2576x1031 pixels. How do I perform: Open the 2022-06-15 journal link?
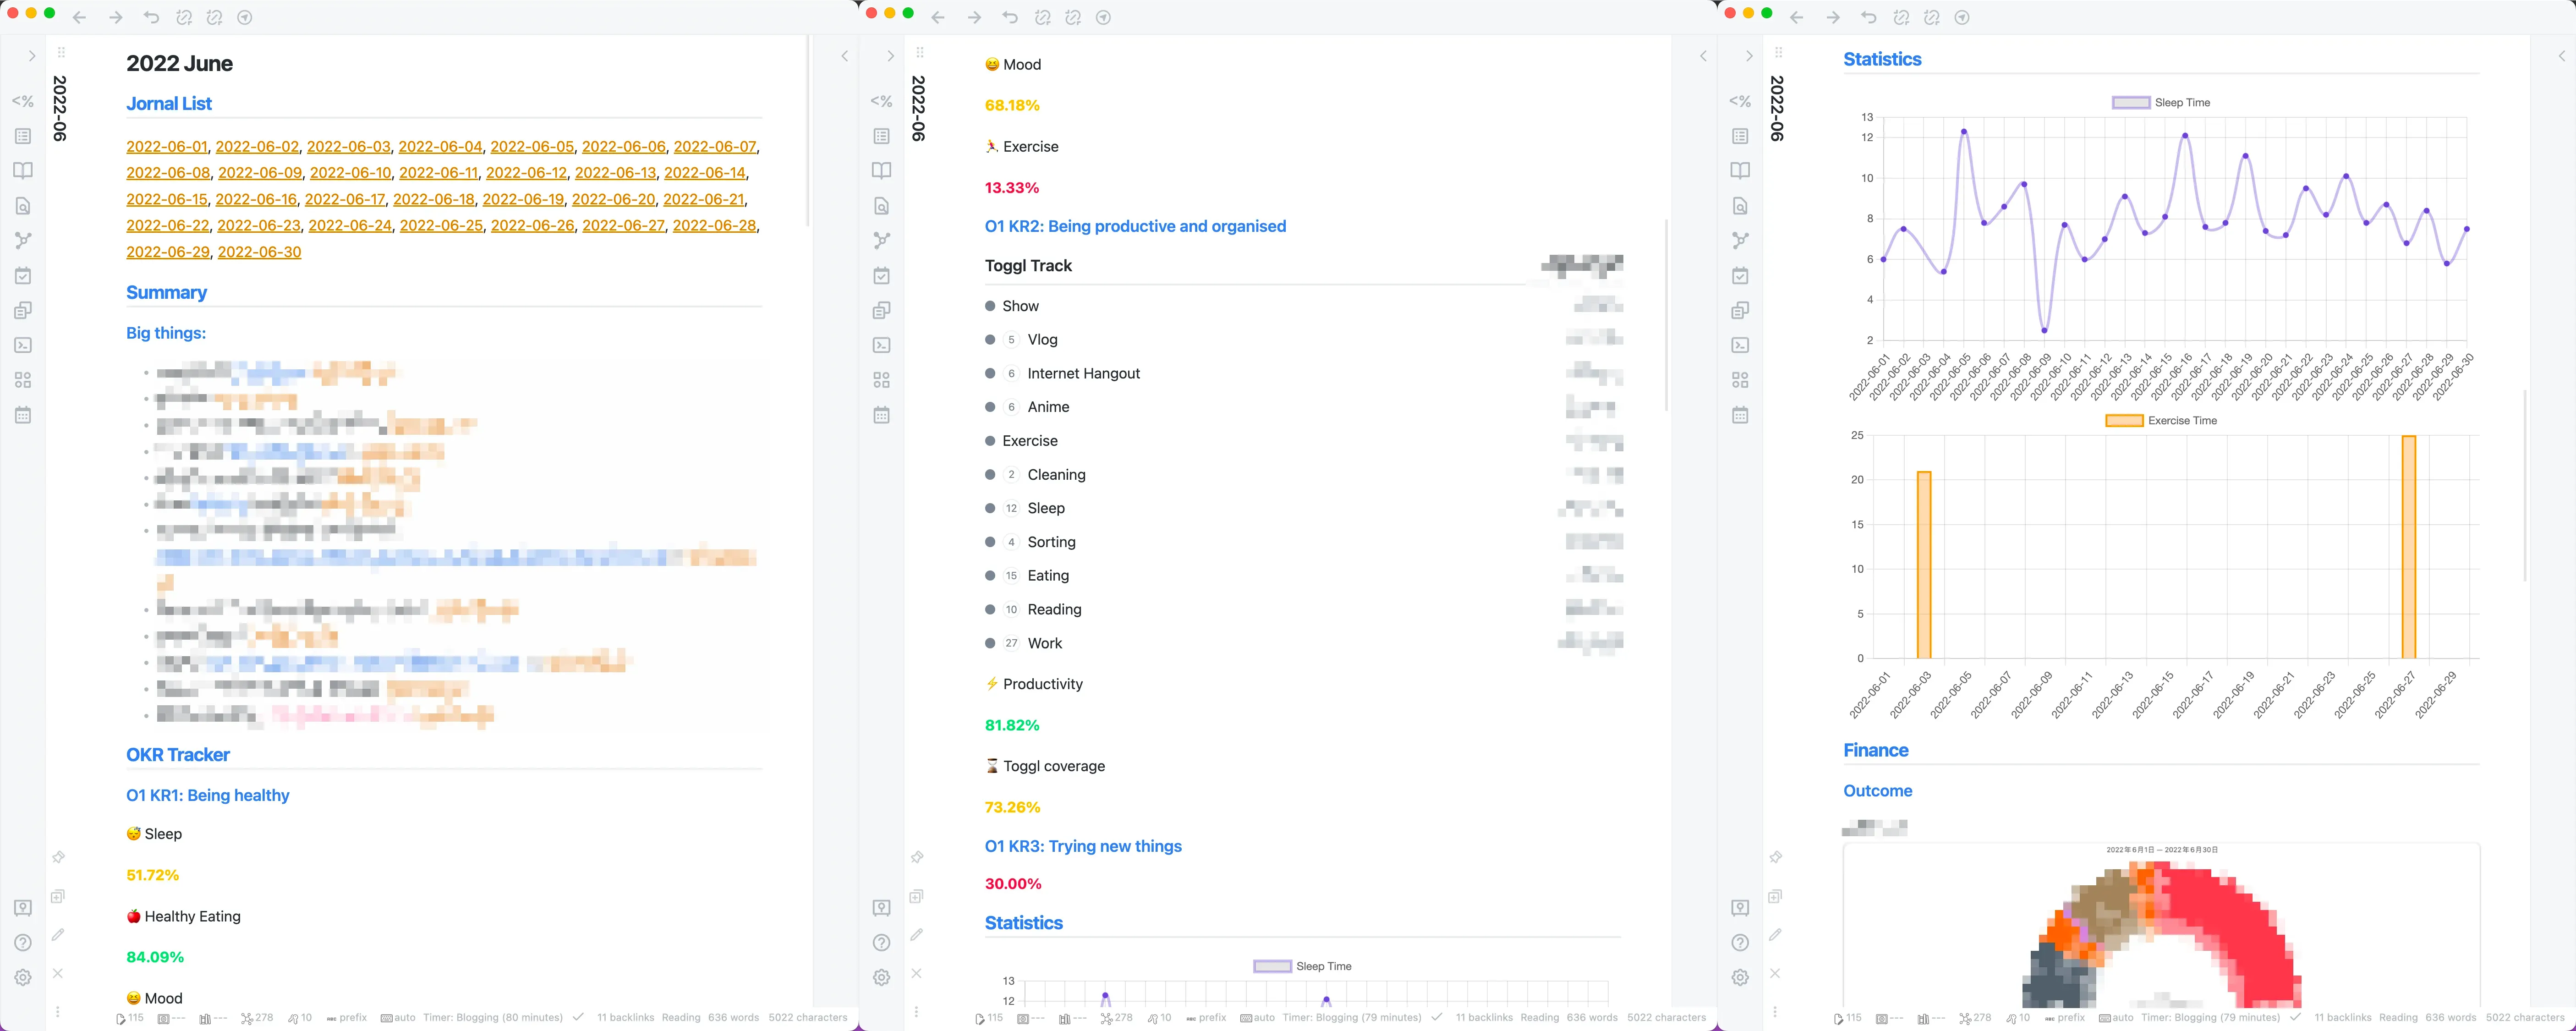(167, 199)
